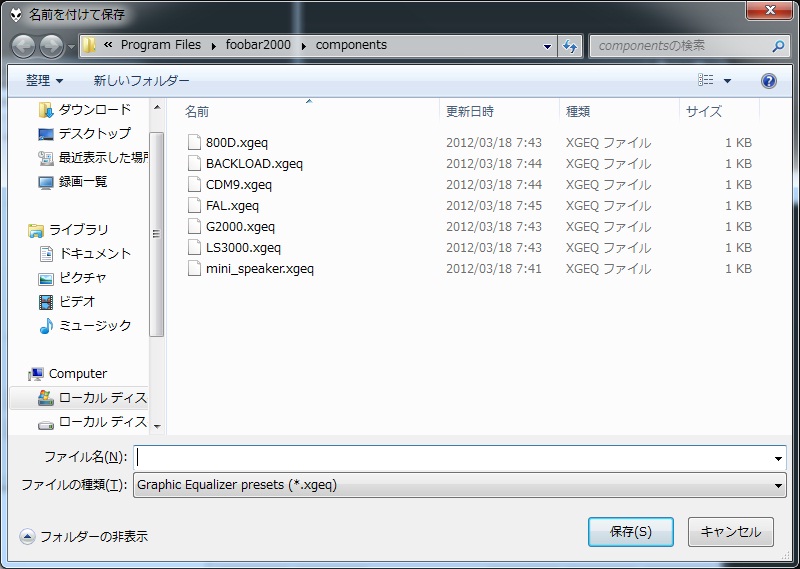Click the folder icon in address bar
The width and height of the screenshot is (800, 569).
pos(89,45)
